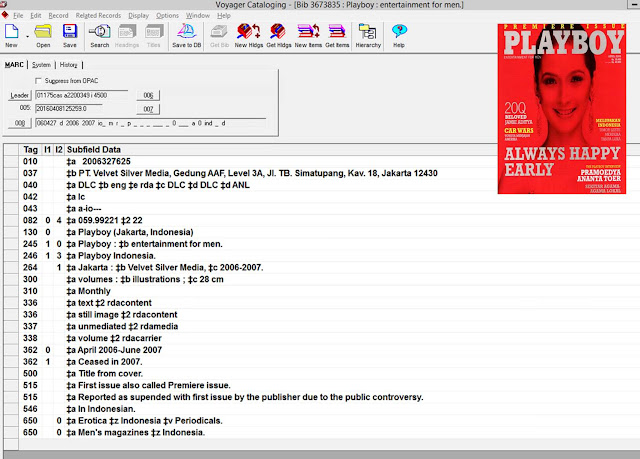Open the Help menu in menu bar
The width and height of the screenshot is (640, 459).
(224, 16)
